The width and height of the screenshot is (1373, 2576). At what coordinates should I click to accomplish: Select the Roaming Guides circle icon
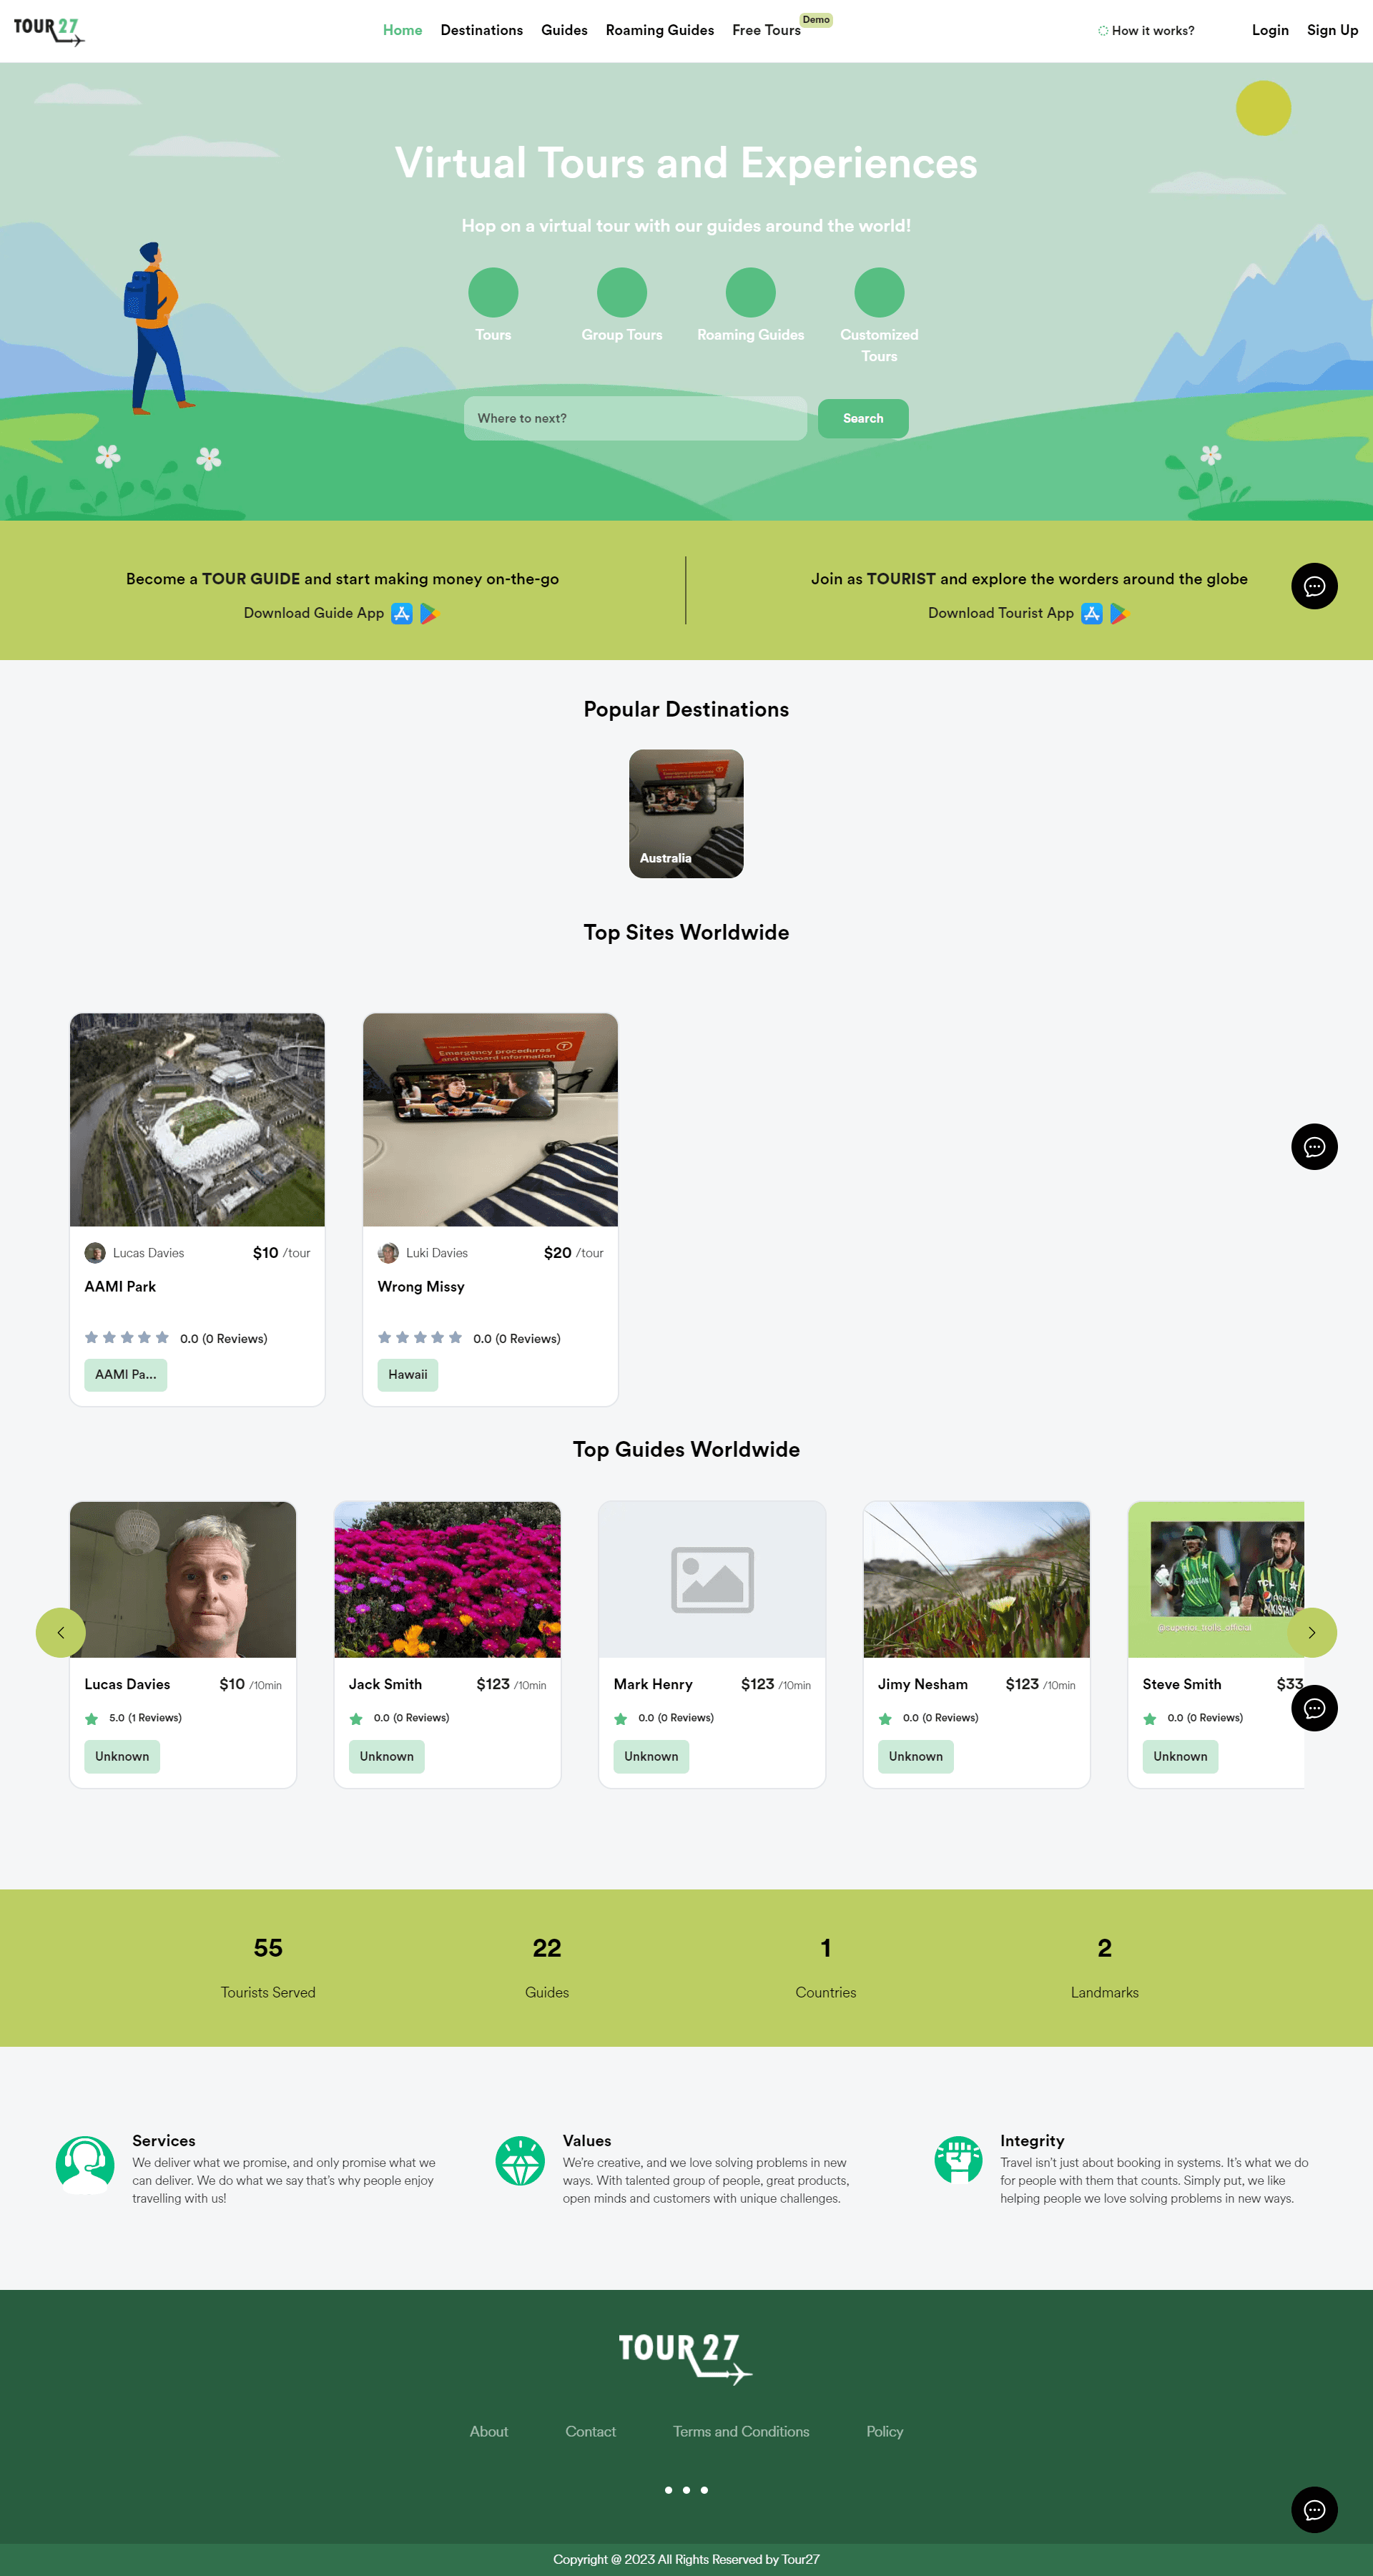click(751, 292)
